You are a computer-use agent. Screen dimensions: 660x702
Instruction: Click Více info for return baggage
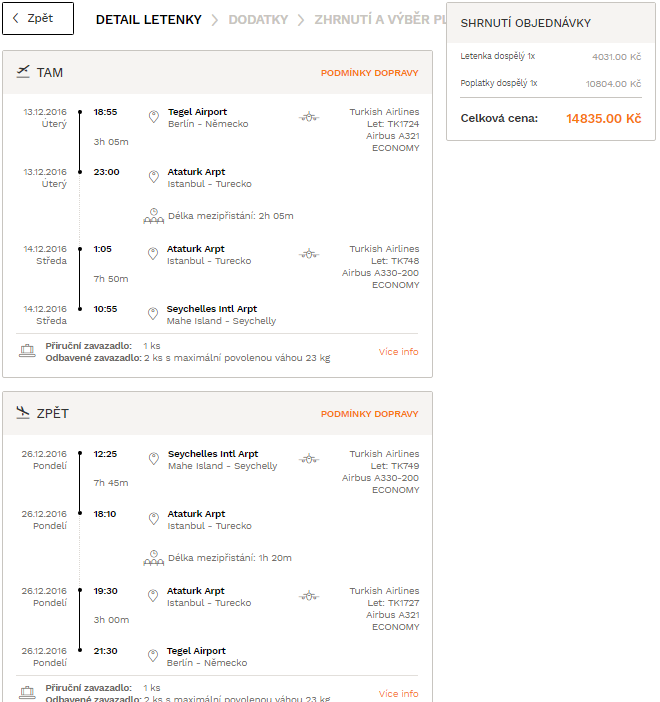(399, 693)
